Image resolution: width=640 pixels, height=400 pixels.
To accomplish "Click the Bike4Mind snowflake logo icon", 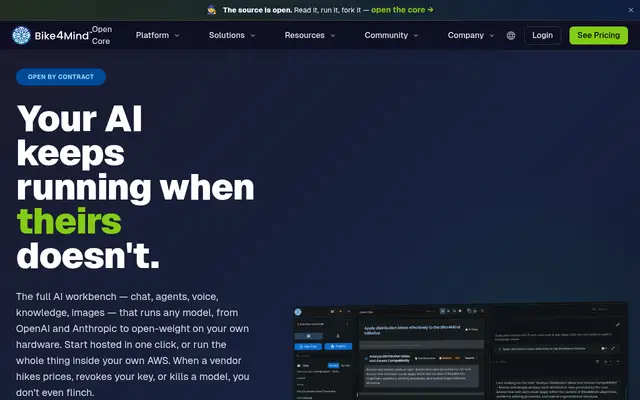I will [21, 35].
